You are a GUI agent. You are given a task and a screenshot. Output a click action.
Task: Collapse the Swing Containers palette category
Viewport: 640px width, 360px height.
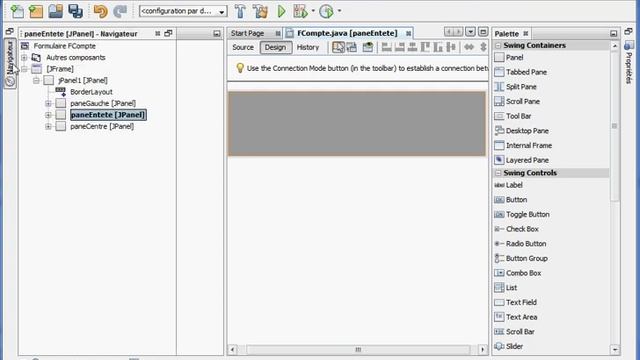coord(498,45)
